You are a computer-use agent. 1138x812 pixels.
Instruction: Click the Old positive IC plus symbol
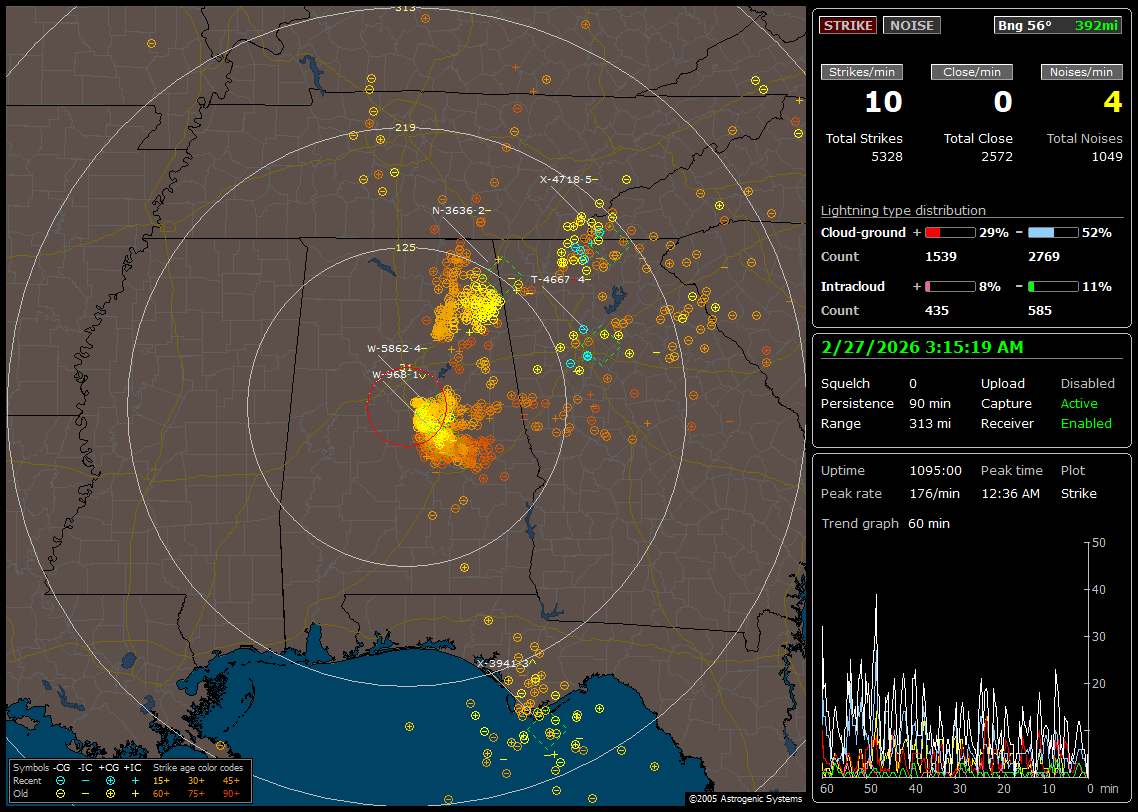(135, 793)
